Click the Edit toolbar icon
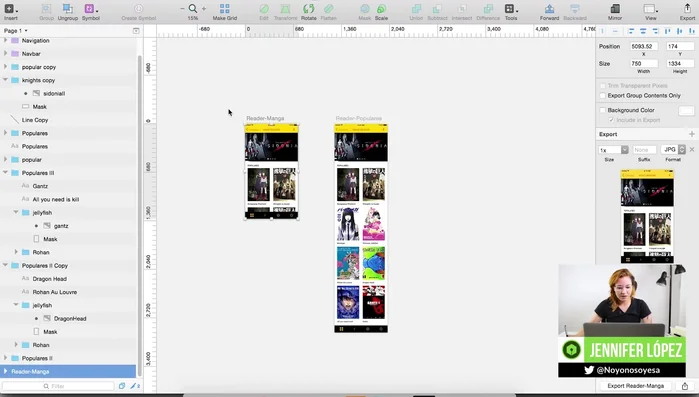The width and height of the screenshot is (699, 397). coord(264,12)
